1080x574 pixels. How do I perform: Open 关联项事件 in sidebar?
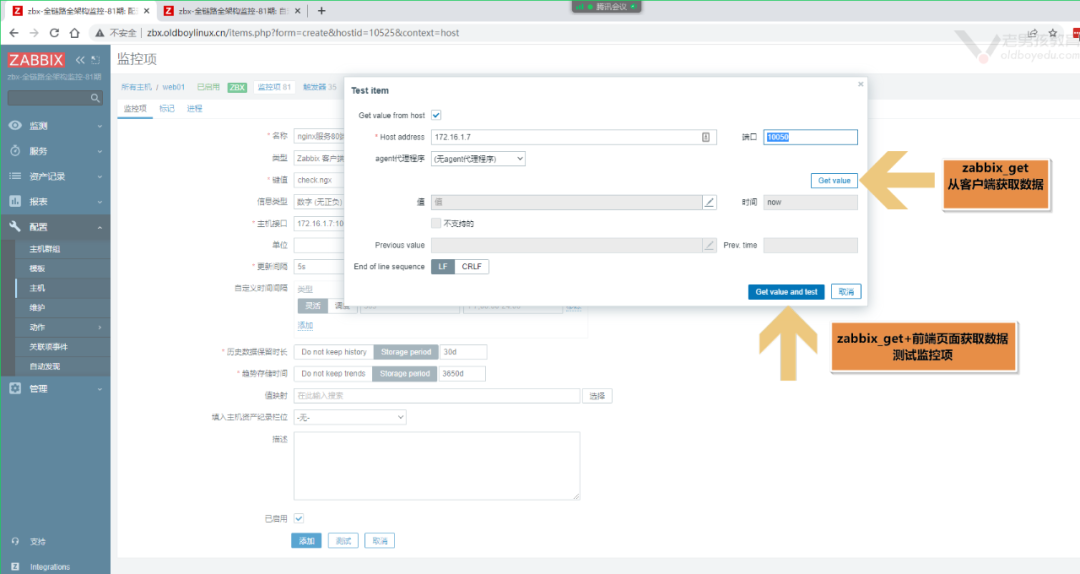48,347
